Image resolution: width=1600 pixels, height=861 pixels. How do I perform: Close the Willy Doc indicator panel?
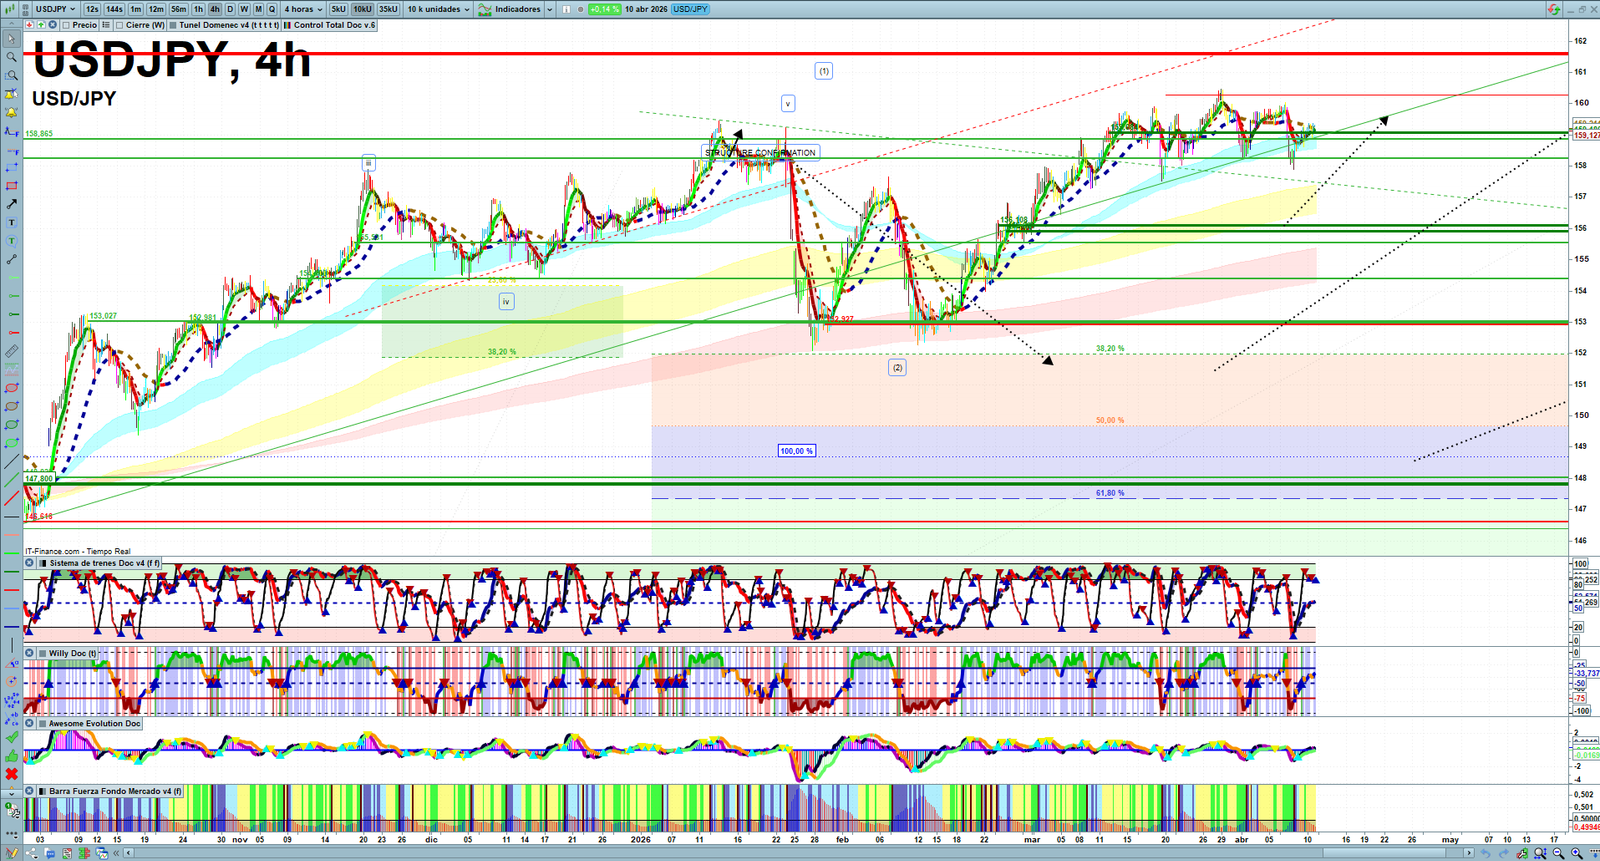pyautogui.click(x=30, y=653)
